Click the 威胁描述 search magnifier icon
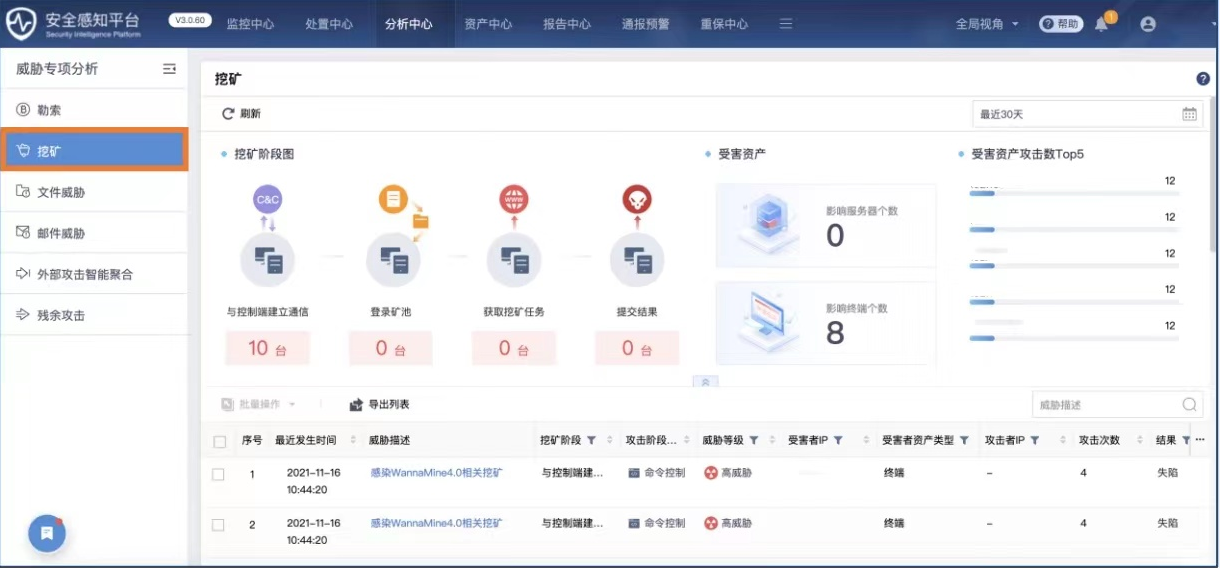 coord(1189,405)
